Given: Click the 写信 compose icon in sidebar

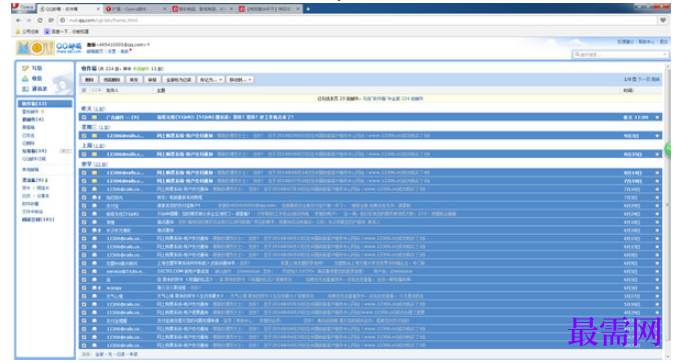Looking at the screenshot, I should click(x=25, y=69).
